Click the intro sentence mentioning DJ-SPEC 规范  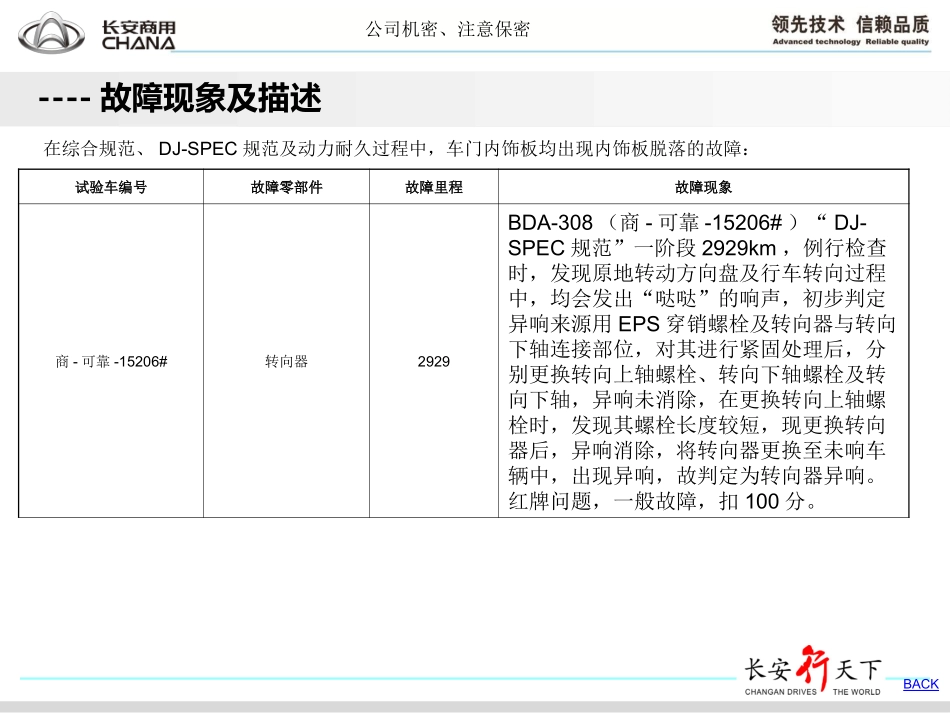[397, 148]
